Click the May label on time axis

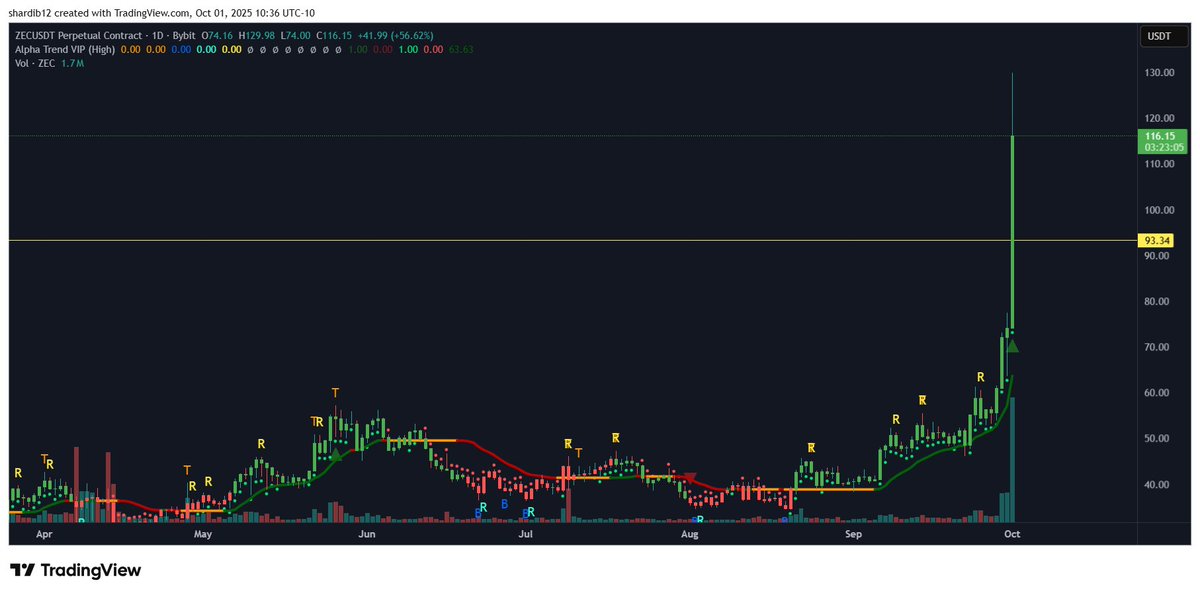[x=203, y=535]
